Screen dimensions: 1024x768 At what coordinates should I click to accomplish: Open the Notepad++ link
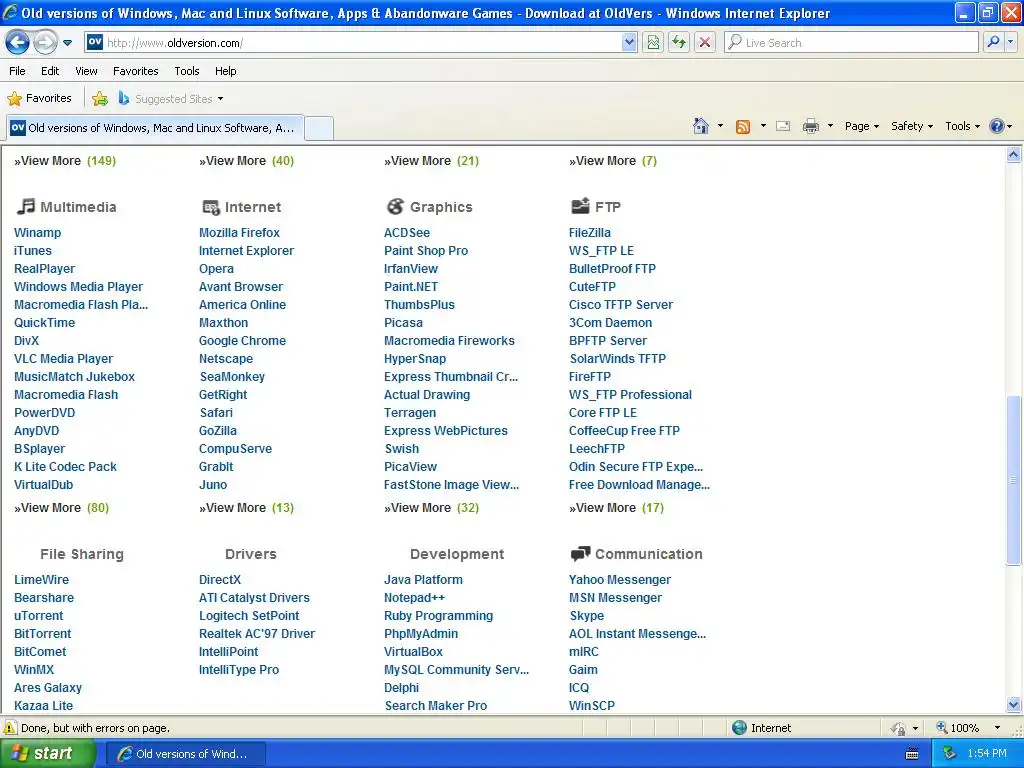(x=414, y=598)
